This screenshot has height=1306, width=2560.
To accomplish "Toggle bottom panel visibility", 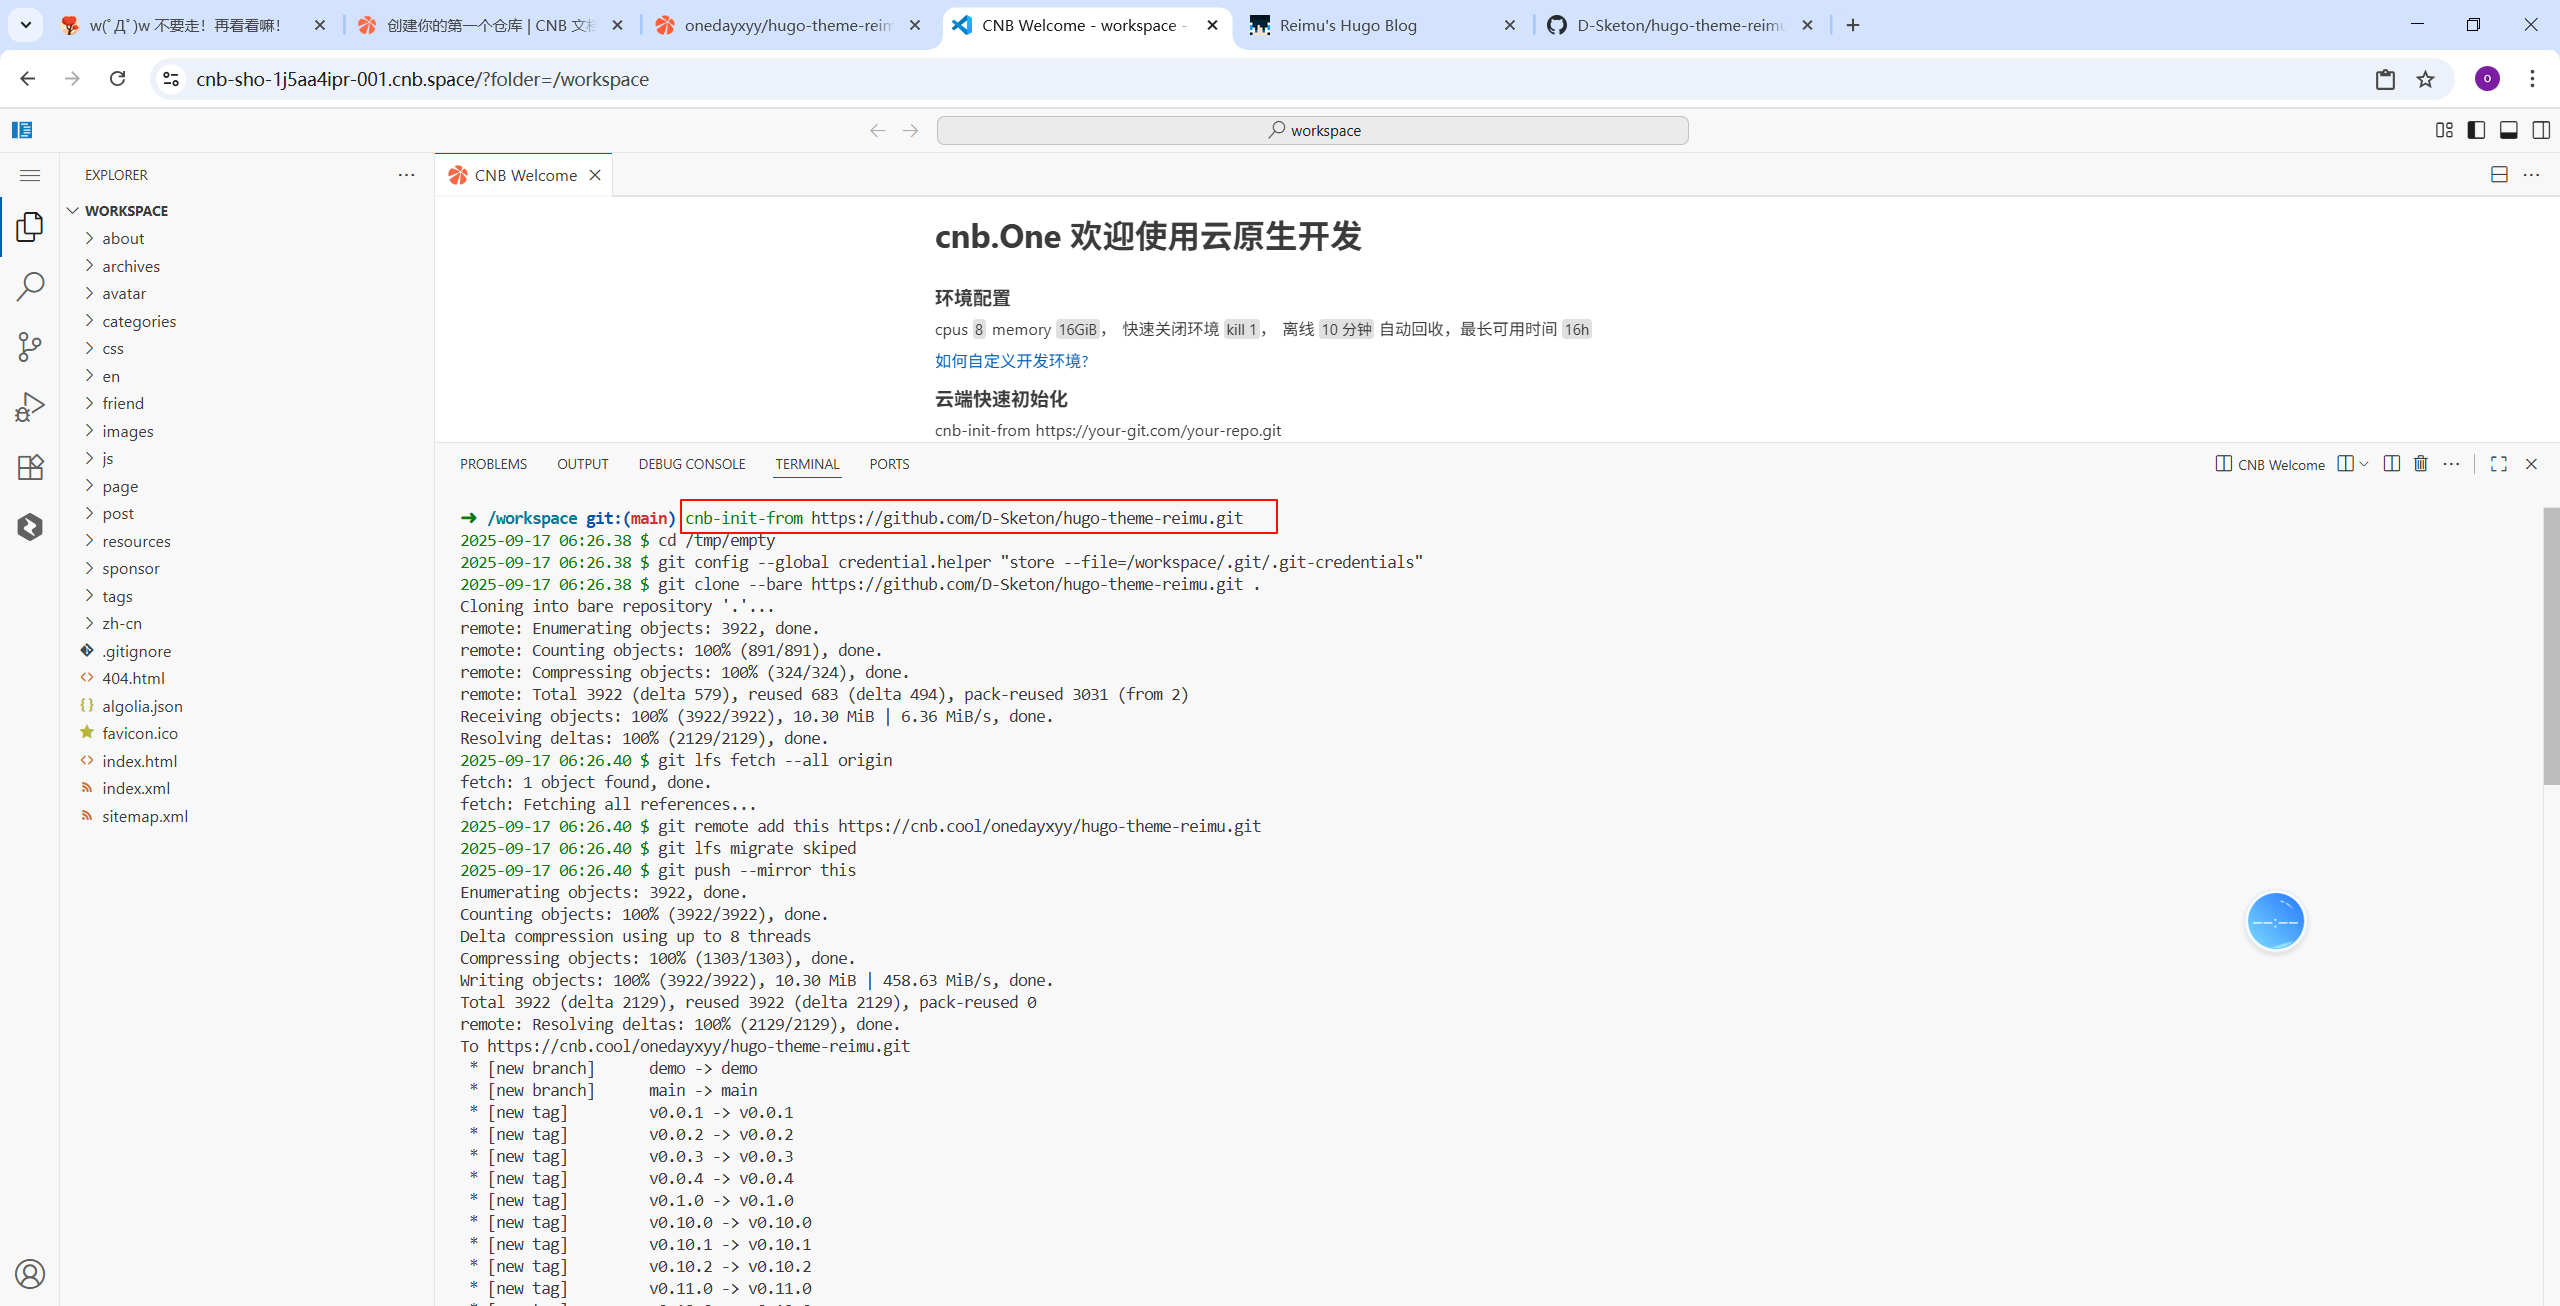I will (x=2508, y=130).
